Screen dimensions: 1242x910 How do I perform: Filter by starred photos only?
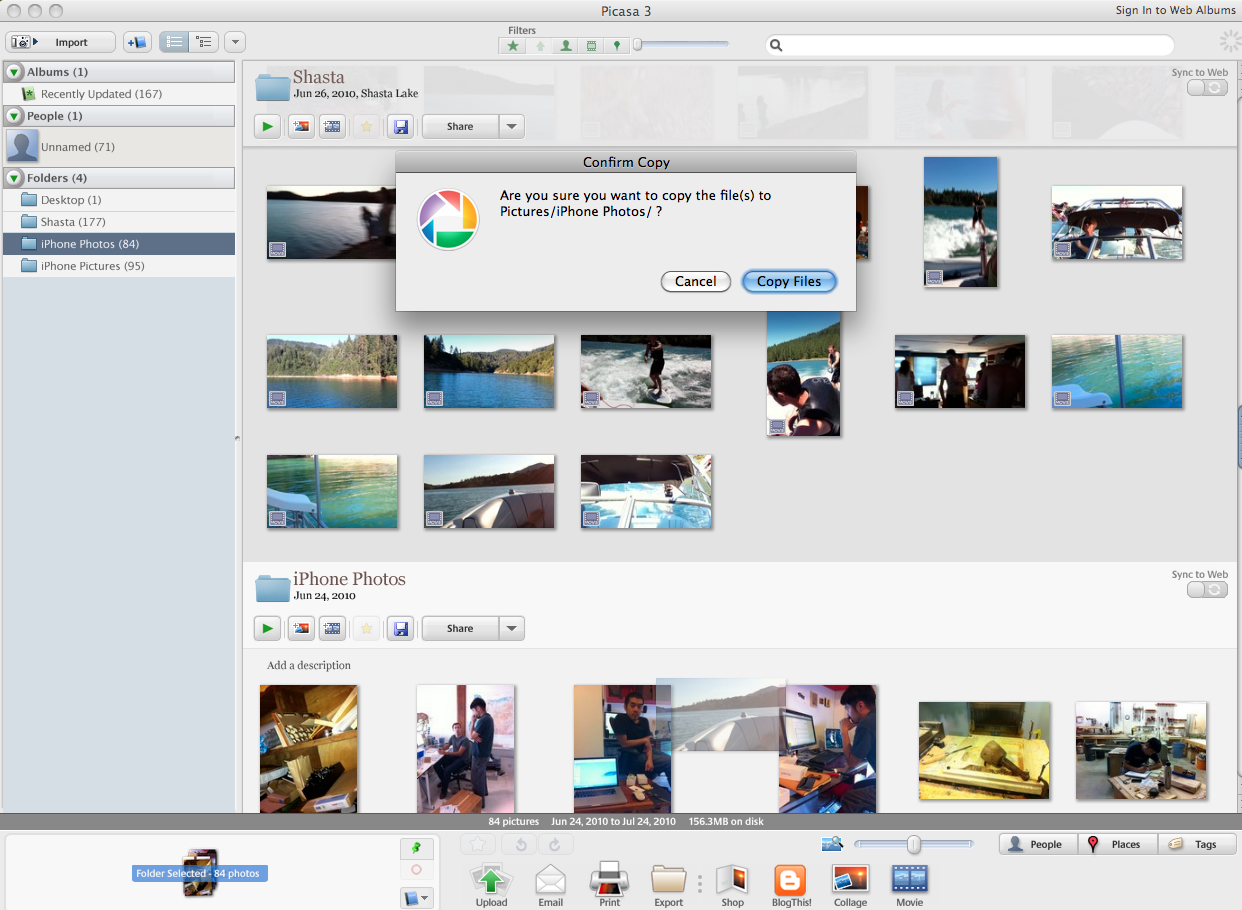click(513, 46)
